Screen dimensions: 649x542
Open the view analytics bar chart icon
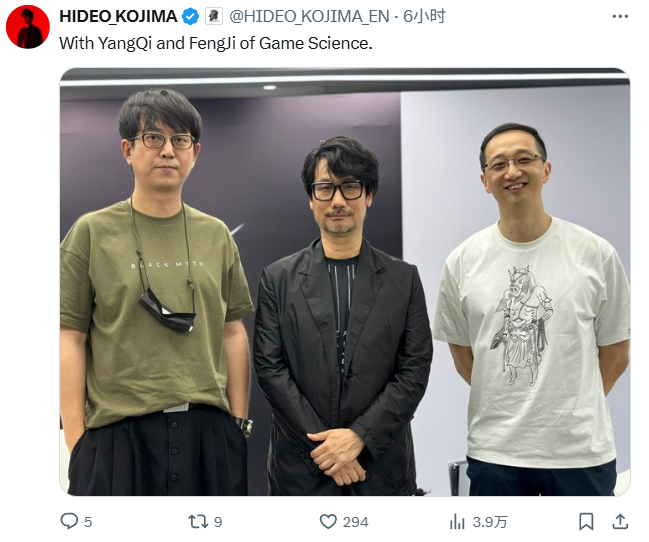point(457,521)
